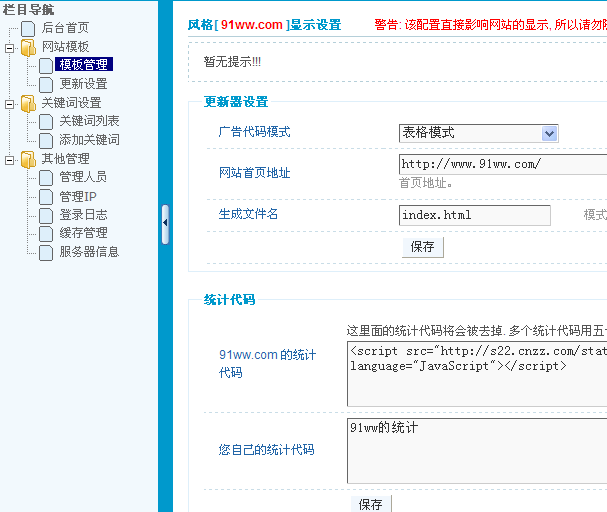Click 保存 in the 更新器设置 section
This screenshot has width=607, height=512.
point(423,247)
